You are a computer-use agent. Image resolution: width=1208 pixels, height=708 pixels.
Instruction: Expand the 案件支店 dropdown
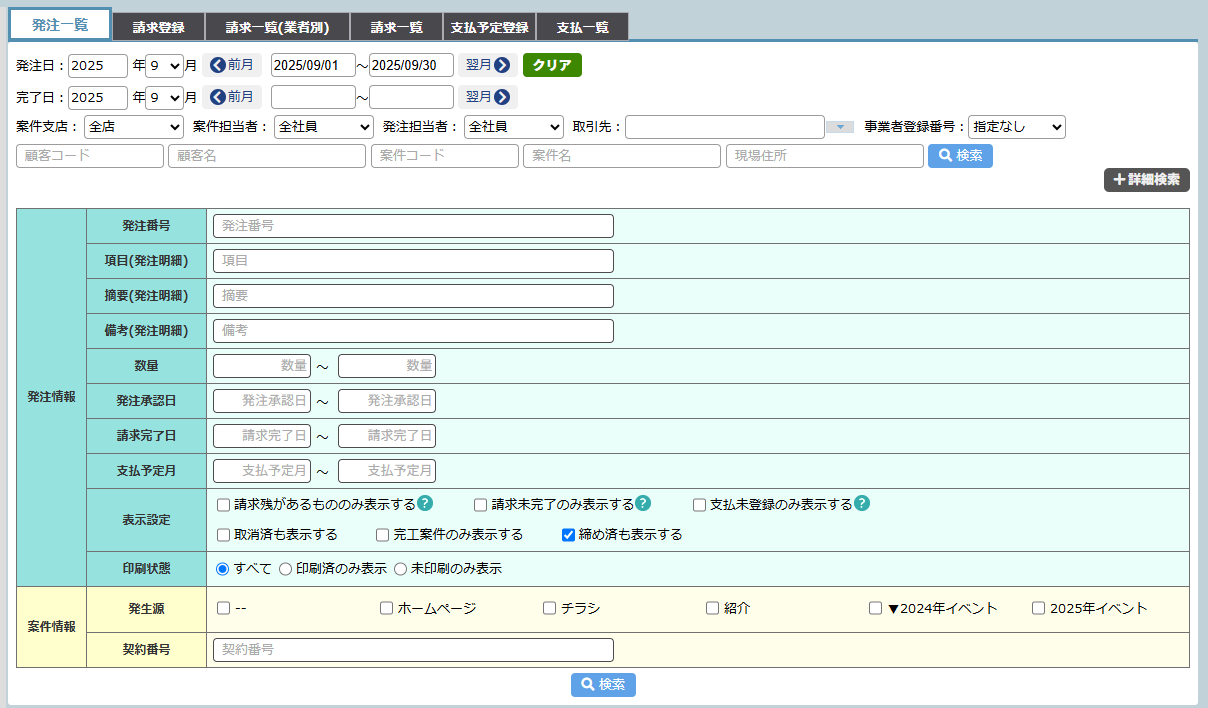point(134,127)
